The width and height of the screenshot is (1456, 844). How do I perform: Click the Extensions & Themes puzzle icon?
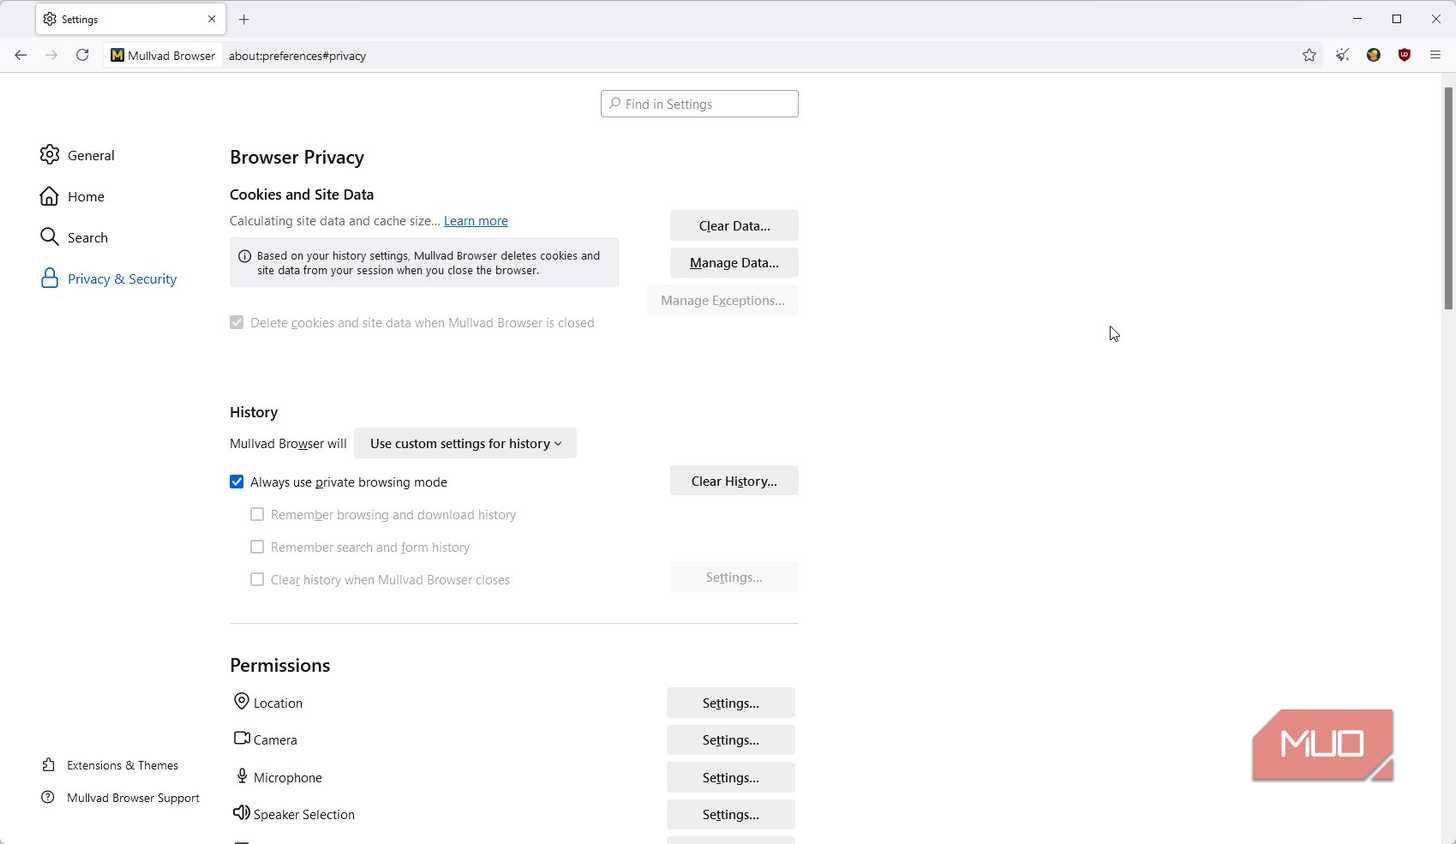click(48, 765)
